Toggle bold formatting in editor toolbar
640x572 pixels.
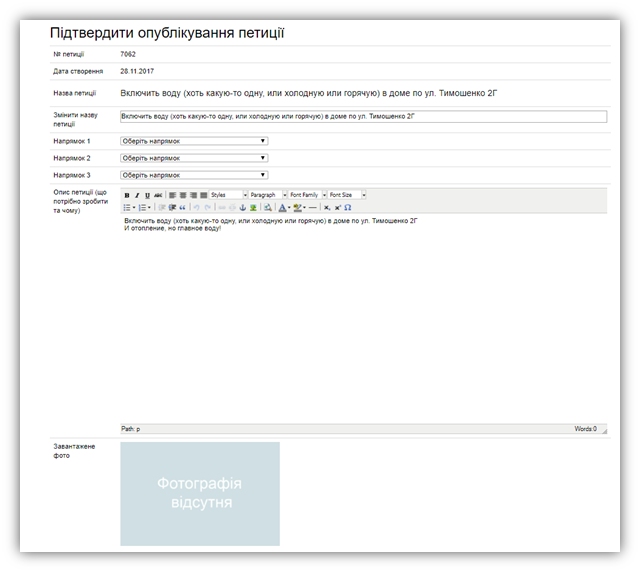(x=127, y=195)
